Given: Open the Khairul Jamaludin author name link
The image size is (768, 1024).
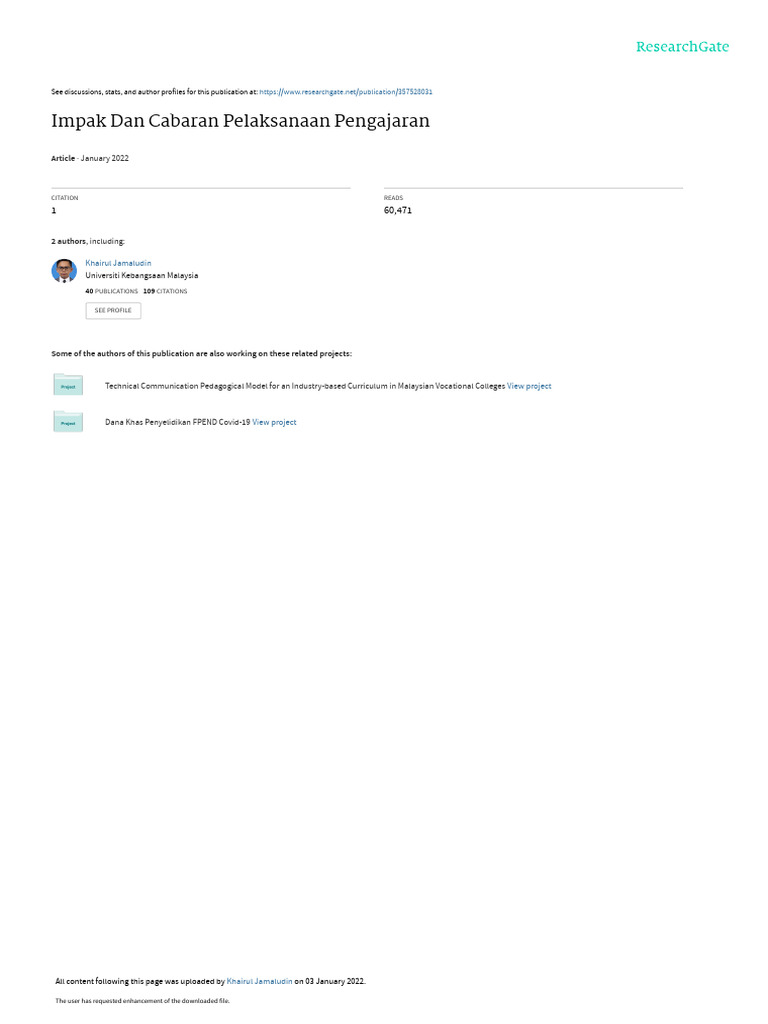Looking at the screenshot, I should pyautogui.click(x=118, y=263).
